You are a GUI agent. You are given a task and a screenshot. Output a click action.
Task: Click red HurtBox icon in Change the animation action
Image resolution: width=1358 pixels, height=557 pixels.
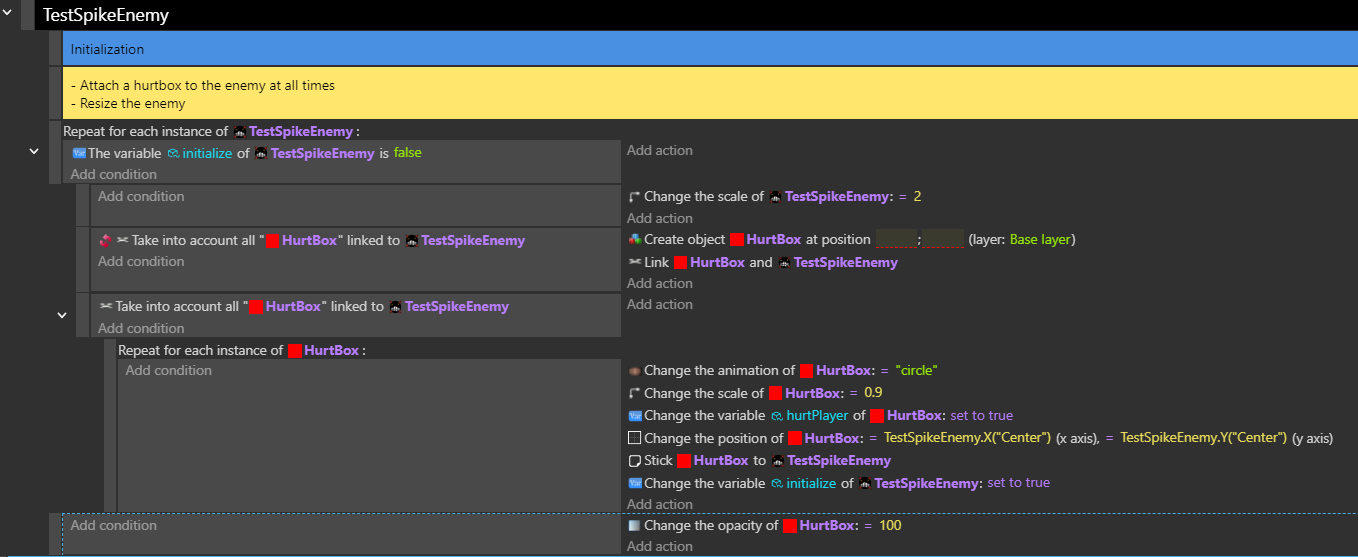pos(806,371)
